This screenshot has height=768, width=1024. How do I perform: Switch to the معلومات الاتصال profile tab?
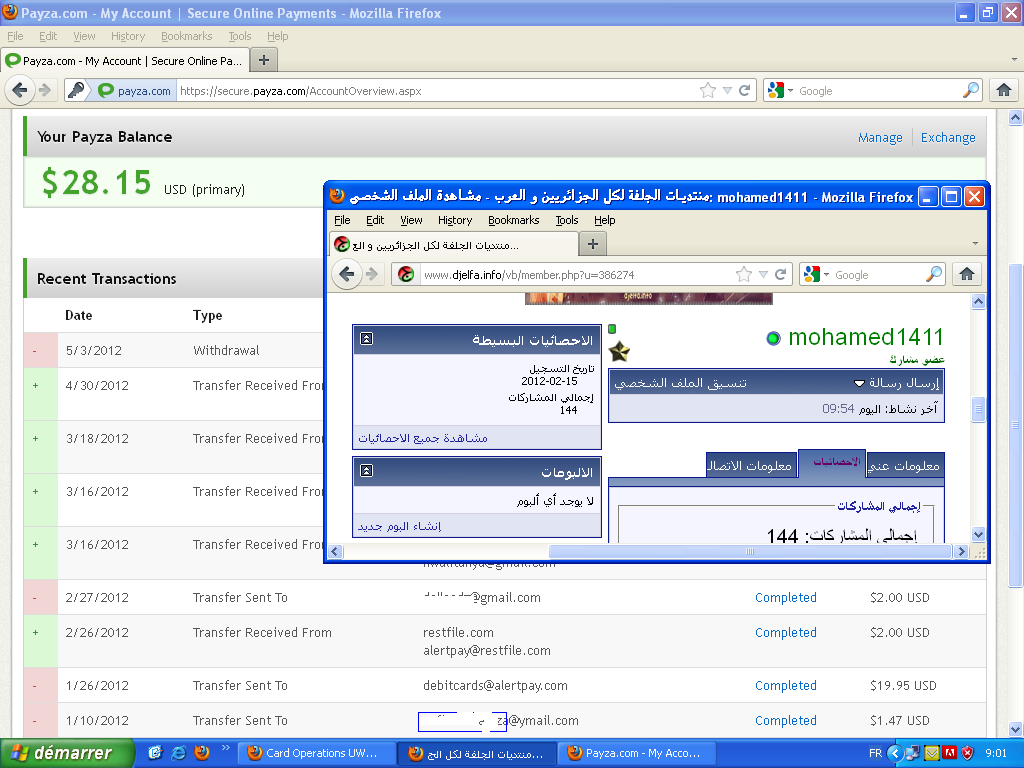pos(751,466)
